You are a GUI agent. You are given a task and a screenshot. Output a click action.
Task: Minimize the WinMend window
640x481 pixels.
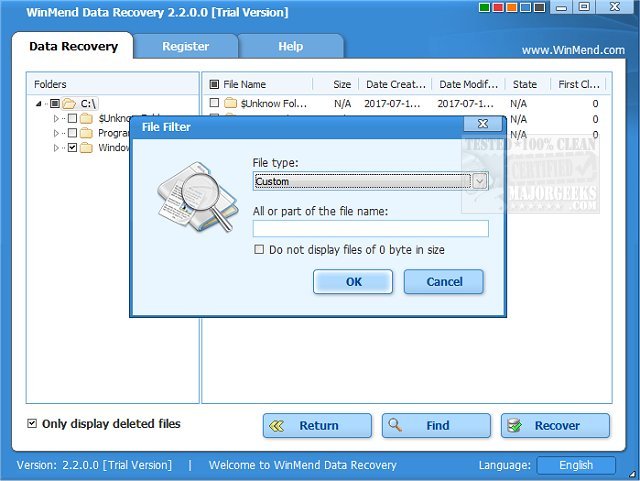(561, 7)
